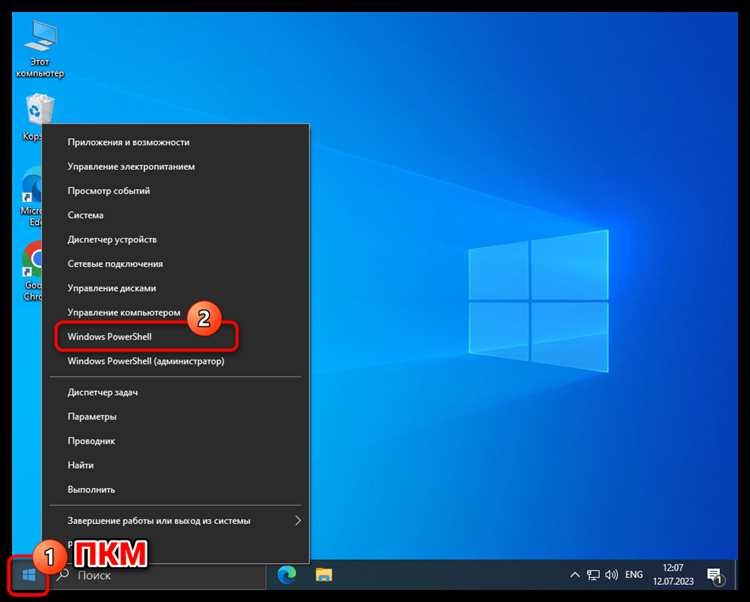Open Система menu entry
This screenshot has height=602, width=750.
176,215
